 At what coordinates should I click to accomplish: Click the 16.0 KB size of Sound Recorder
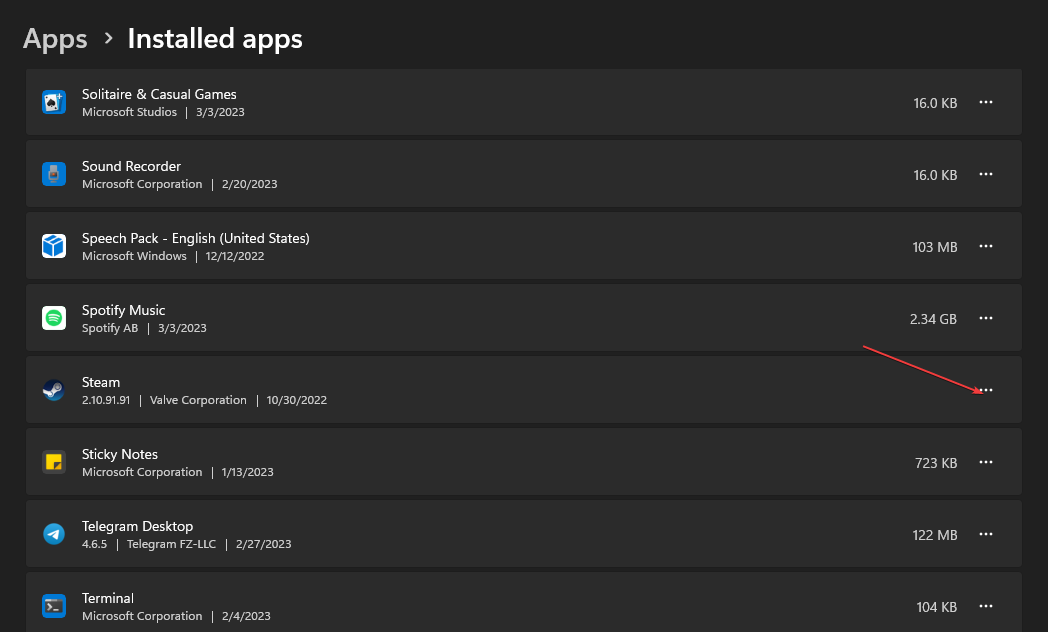click(x=935, y=175)
